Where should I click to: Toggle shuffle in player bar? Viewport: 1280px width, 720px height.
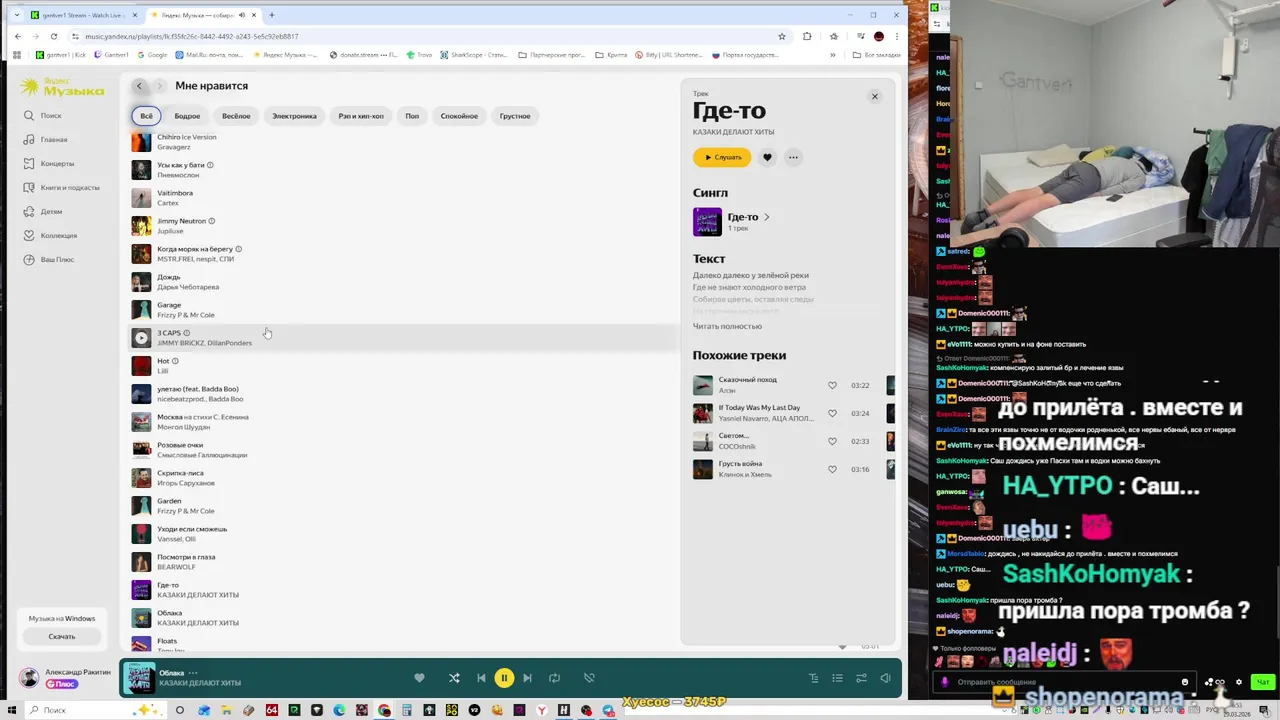pyautogui.click(x=454, y=678)
